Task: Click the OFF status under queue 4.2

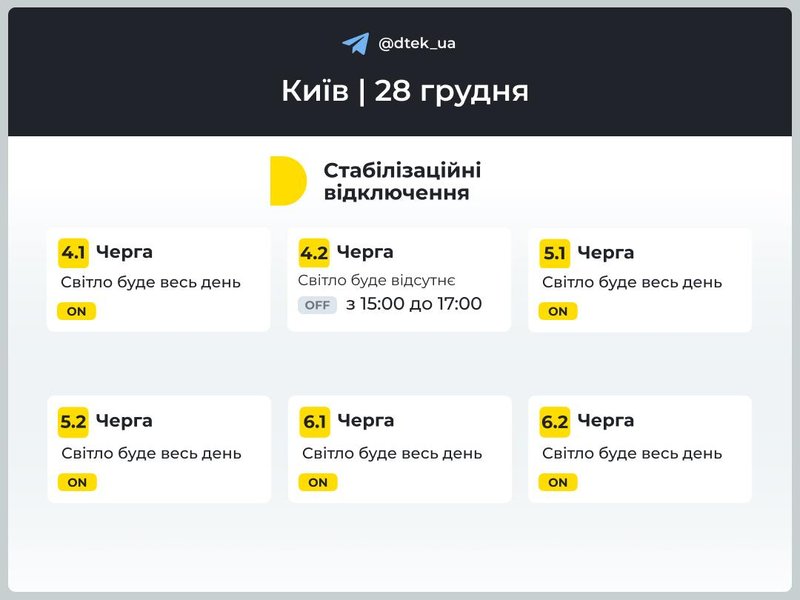Action: pos(317,305)
